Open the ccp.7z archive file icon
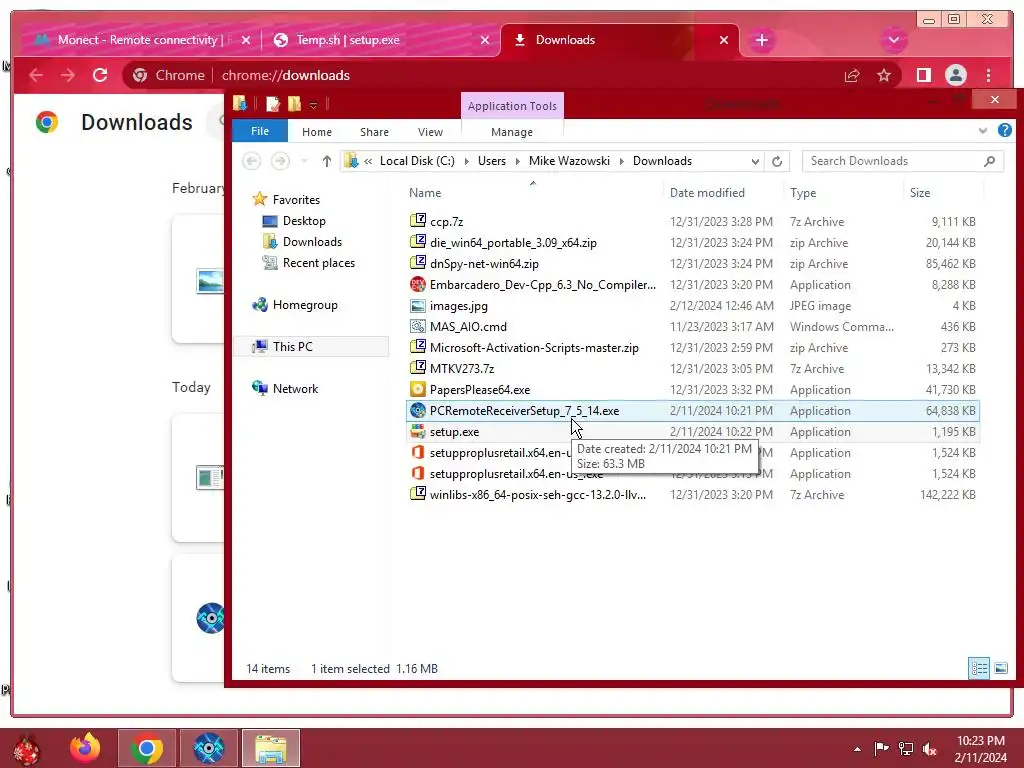The image size is (1024, 768). point(417,221)
